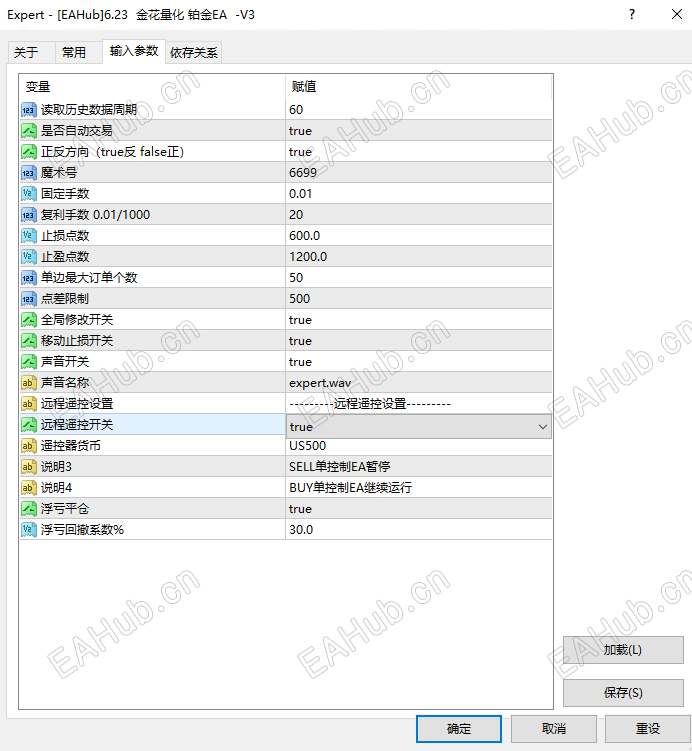Select the 移动止损开关 true value
Image resolution: width=692 pixels, height=751 pixels.
[419, 341]
